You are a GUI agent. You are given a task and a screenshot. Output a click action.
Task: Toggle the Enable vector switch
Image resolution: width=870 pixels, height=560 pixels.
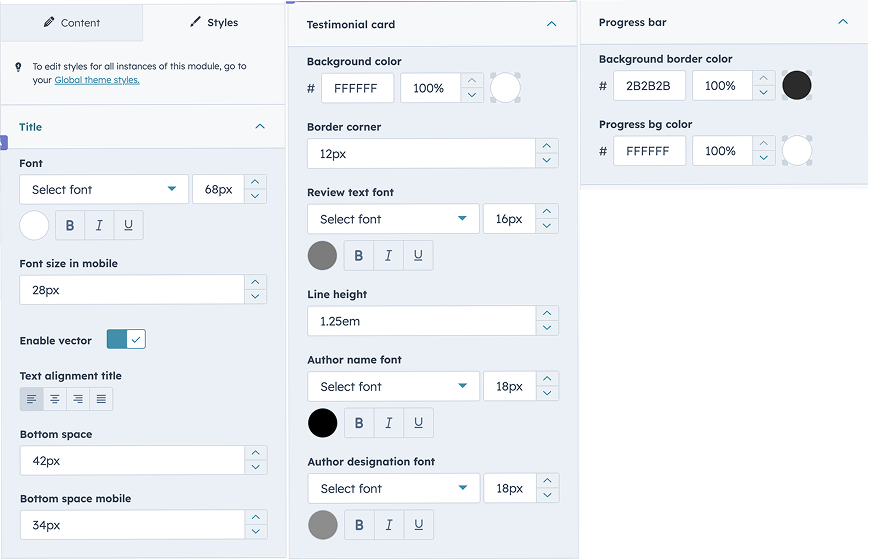pos(126,340)
